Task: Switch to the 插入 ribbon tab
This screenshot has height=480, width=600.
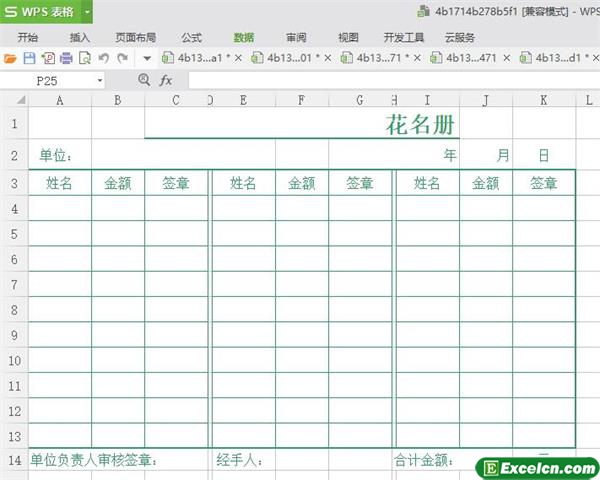Action: [80, 37]
